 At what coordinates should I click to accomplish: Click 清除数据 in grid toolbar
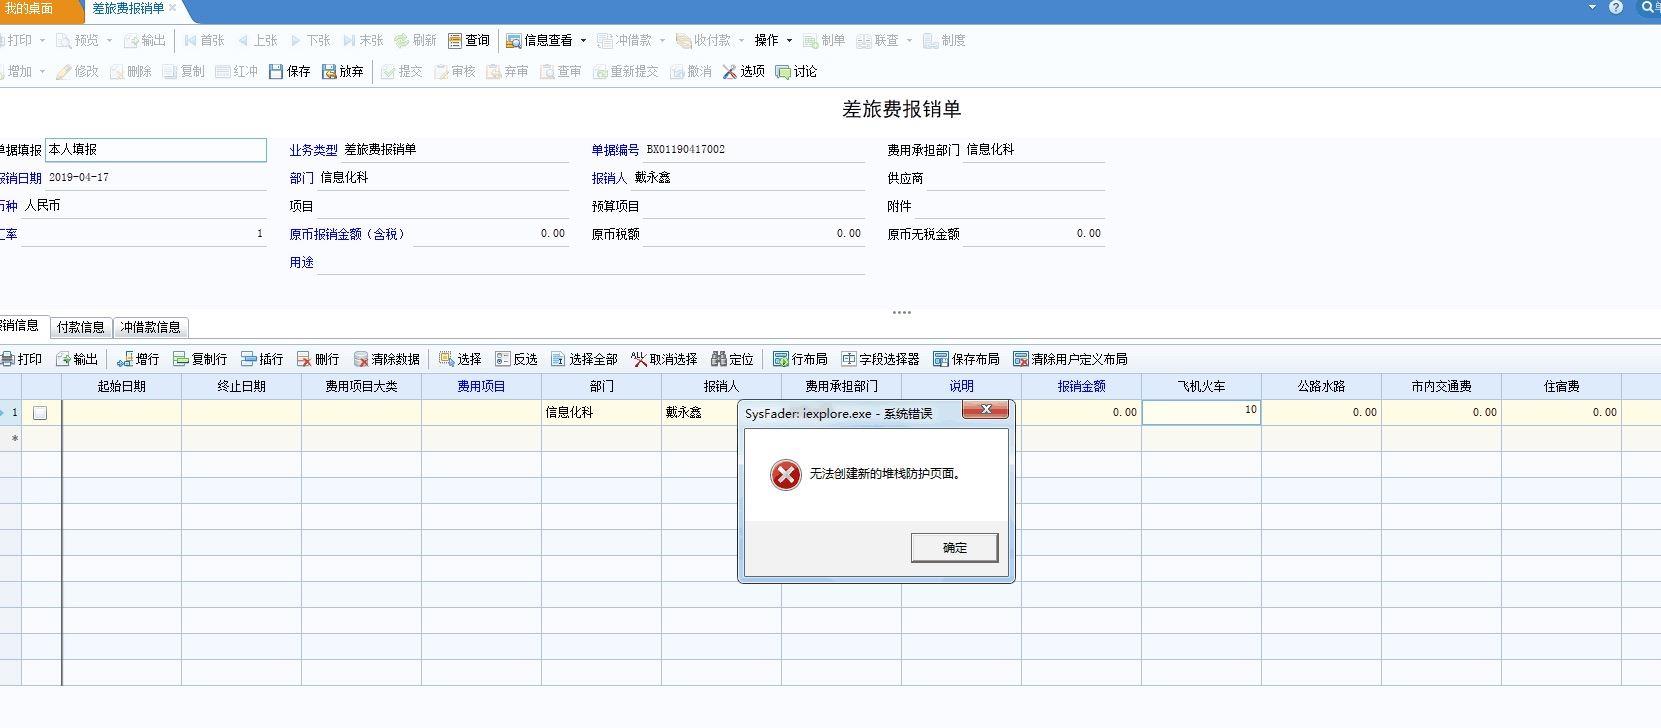pos(387,359)
